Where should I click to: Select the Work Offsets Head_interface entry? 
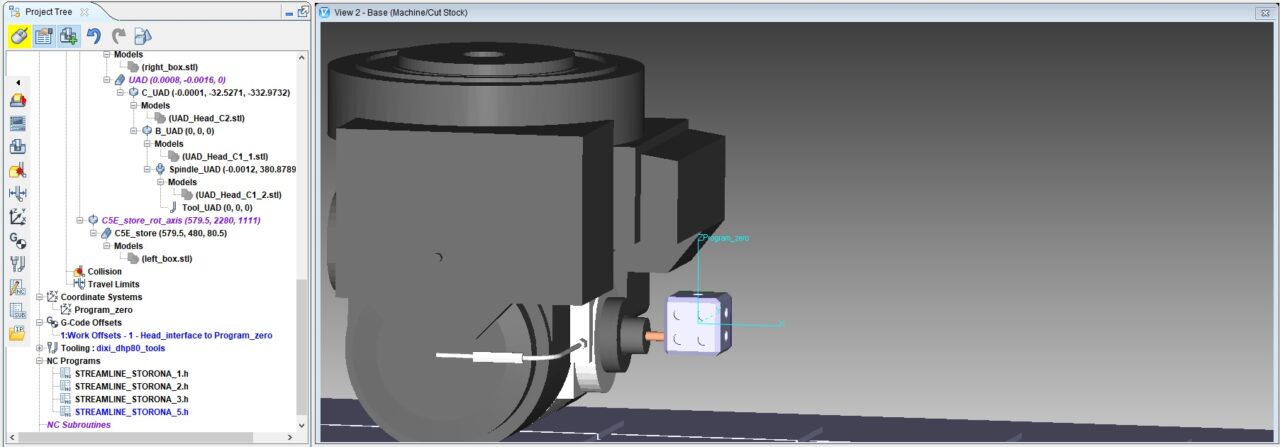pyautogui.click(x=166, y=336)
